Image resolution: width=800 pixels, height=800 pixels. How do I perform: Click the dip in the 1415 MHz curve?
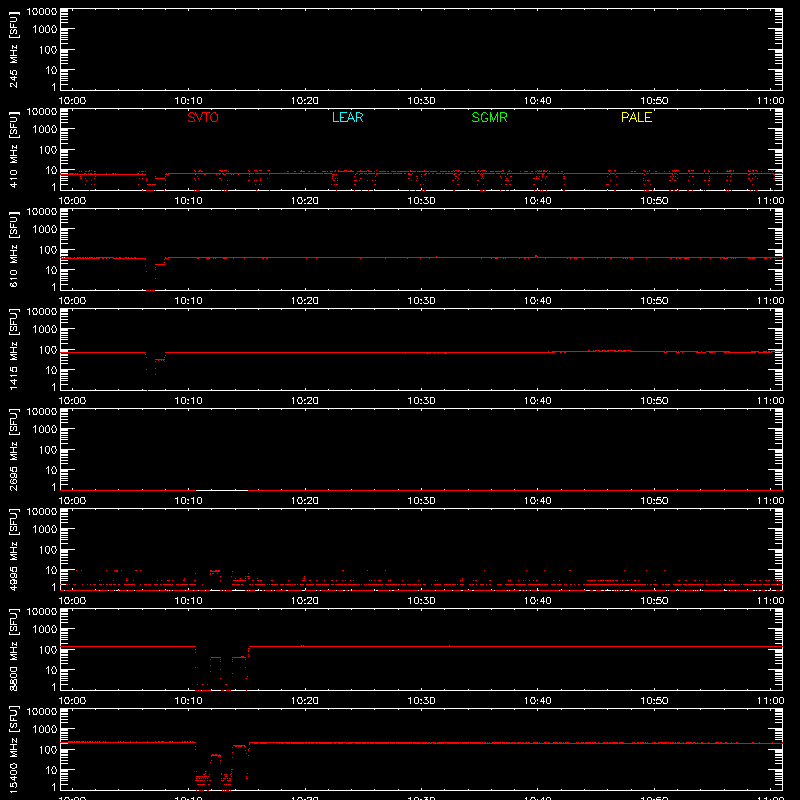click(156, 371)
